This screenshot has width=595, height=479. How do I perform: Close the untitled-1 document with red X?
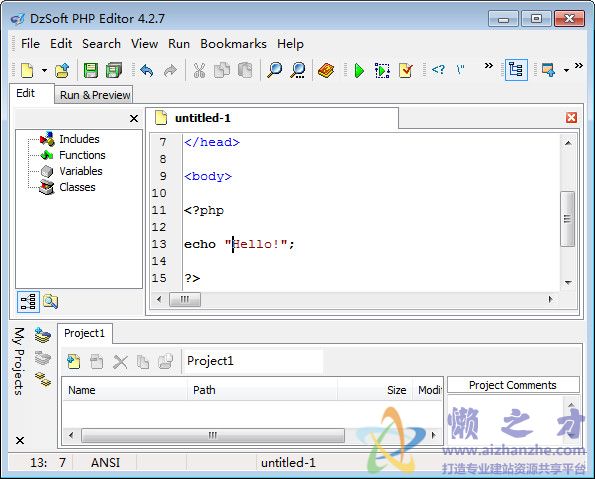tap(571, 118)
